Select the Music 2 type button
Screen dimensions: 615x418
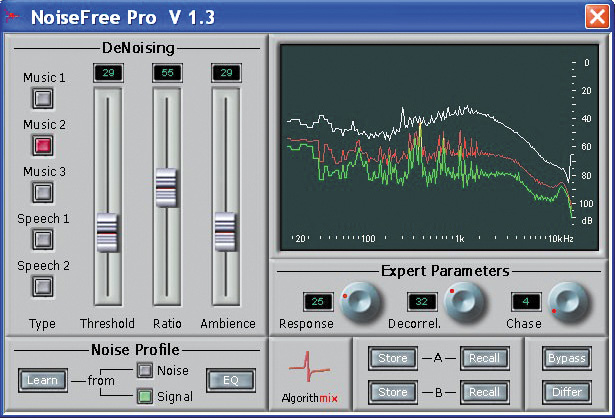(x=43, y=145)
